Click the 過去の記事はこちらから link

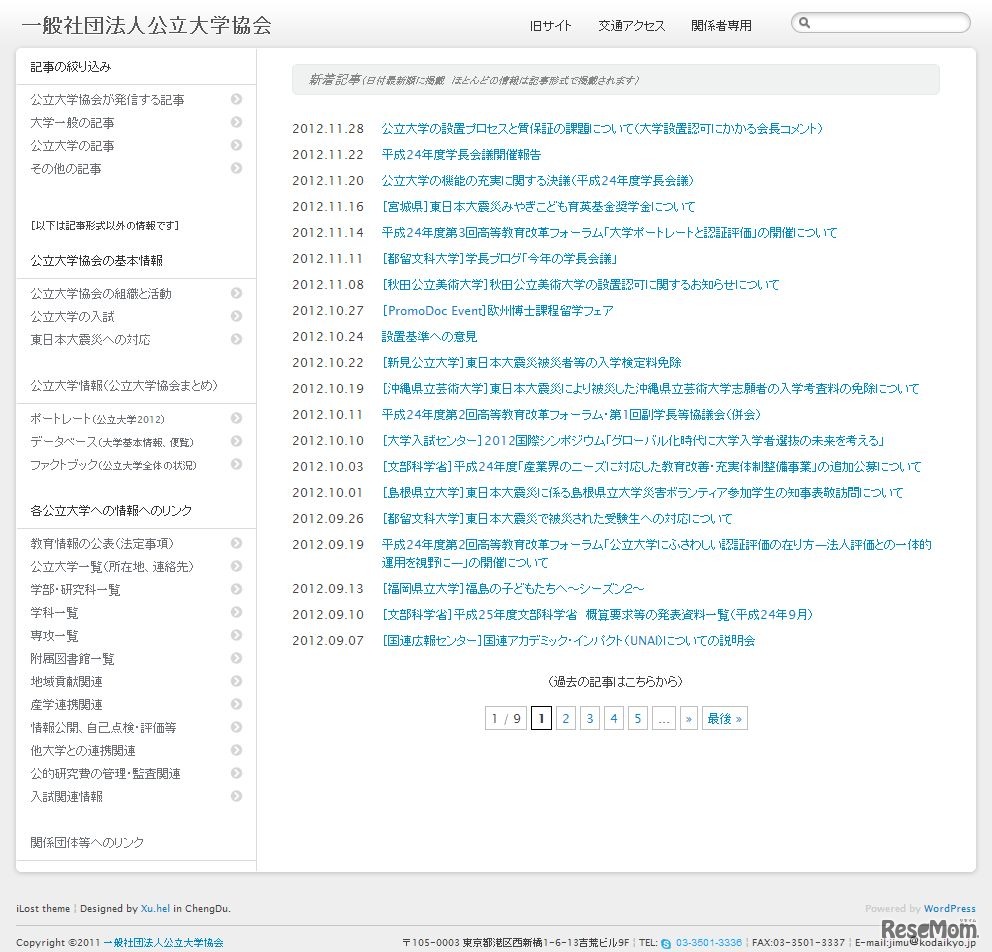point(615,681)
